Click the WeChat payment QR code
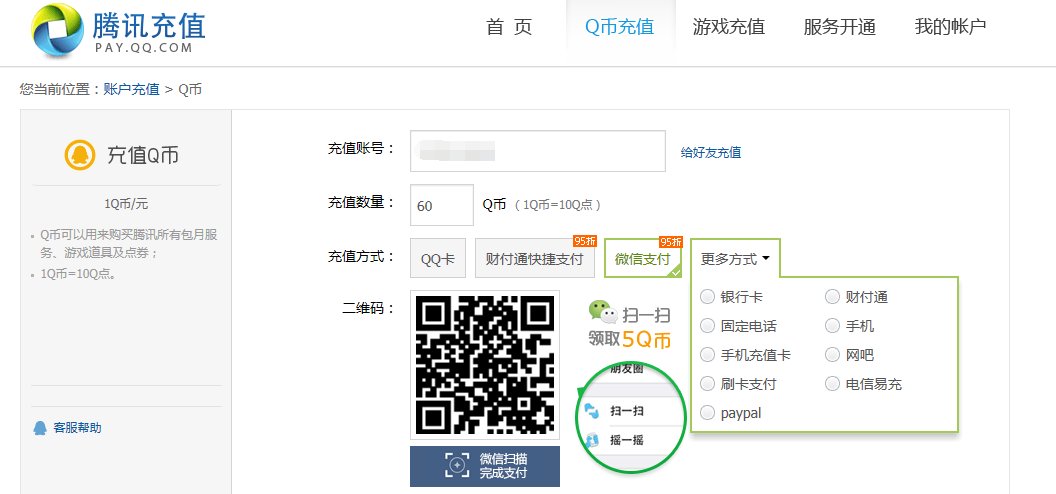 (x=485, y=365)
